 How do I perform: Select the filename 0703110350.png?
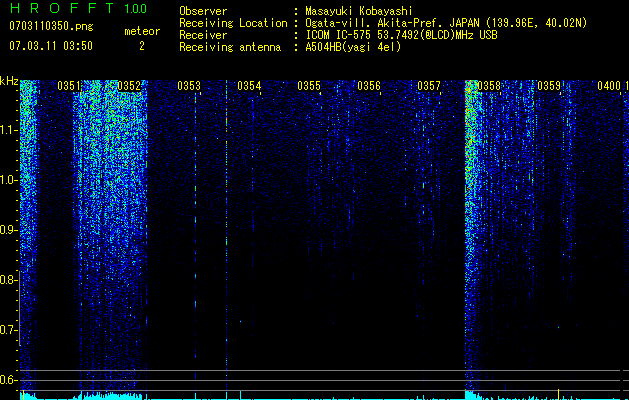coord(51,27)
